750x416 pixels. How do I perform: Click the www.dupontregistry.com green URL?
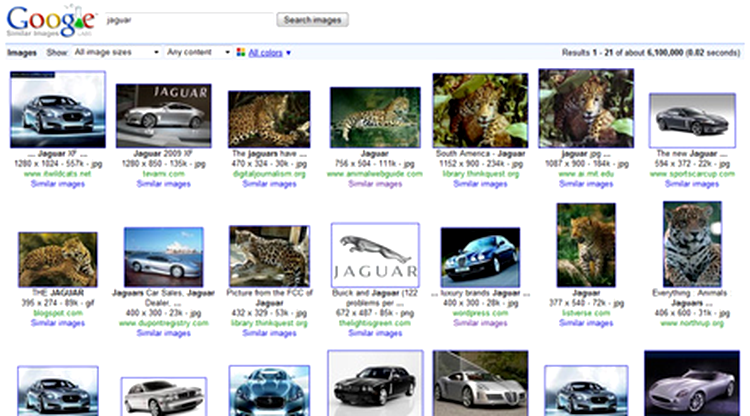point(164,323)
